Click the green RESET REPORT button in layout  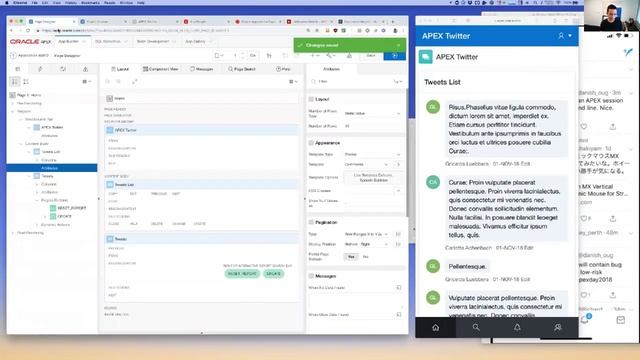tap(242, 274)
